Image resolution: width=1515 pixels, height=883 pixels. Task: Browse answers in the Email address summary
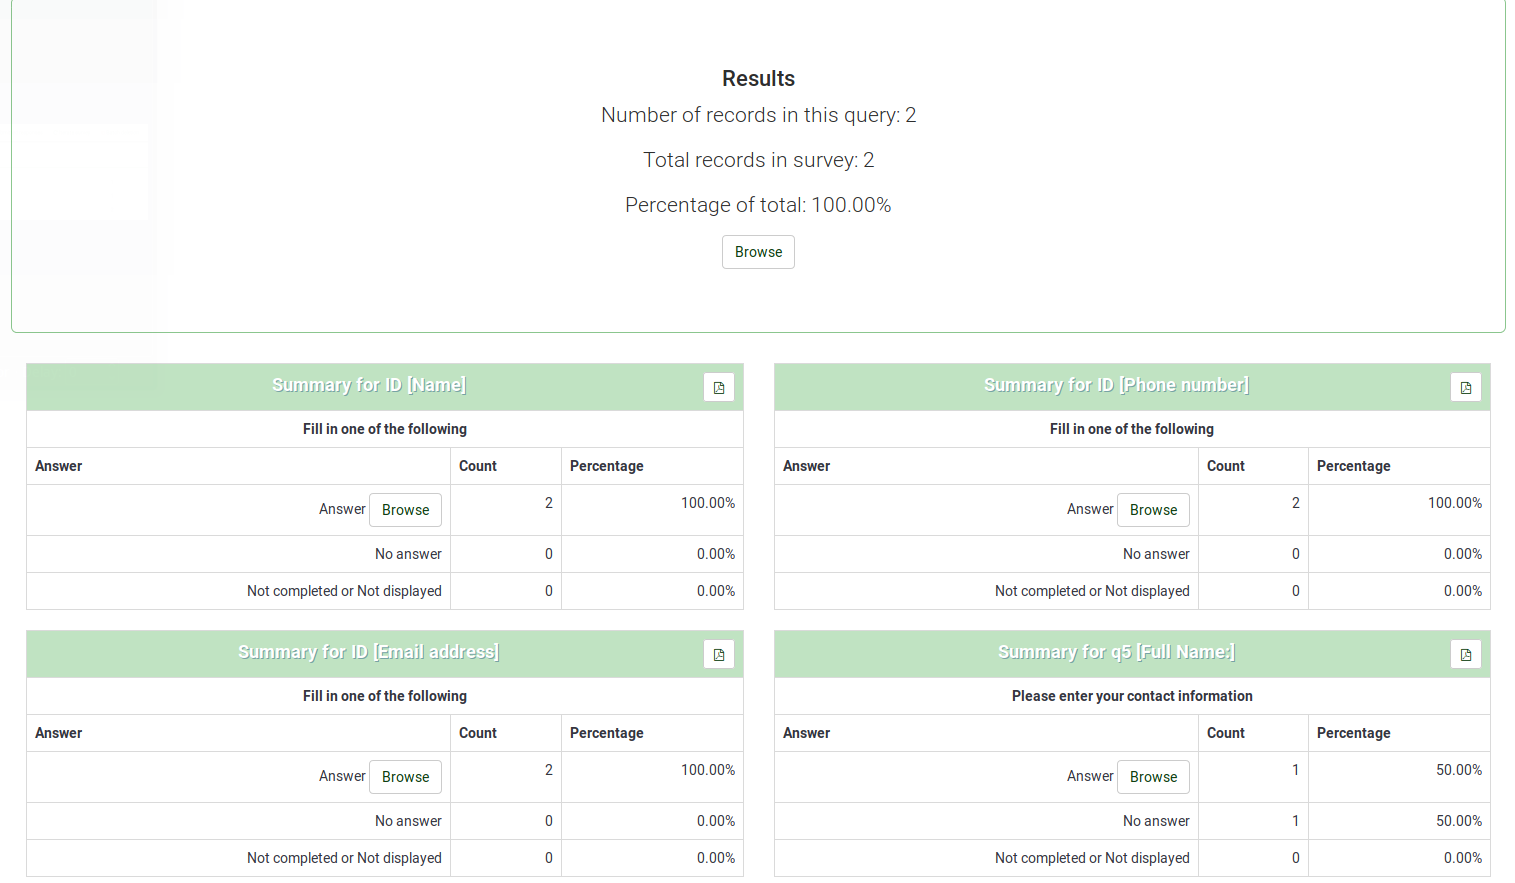pyautogui.click(x=405, y=777)
